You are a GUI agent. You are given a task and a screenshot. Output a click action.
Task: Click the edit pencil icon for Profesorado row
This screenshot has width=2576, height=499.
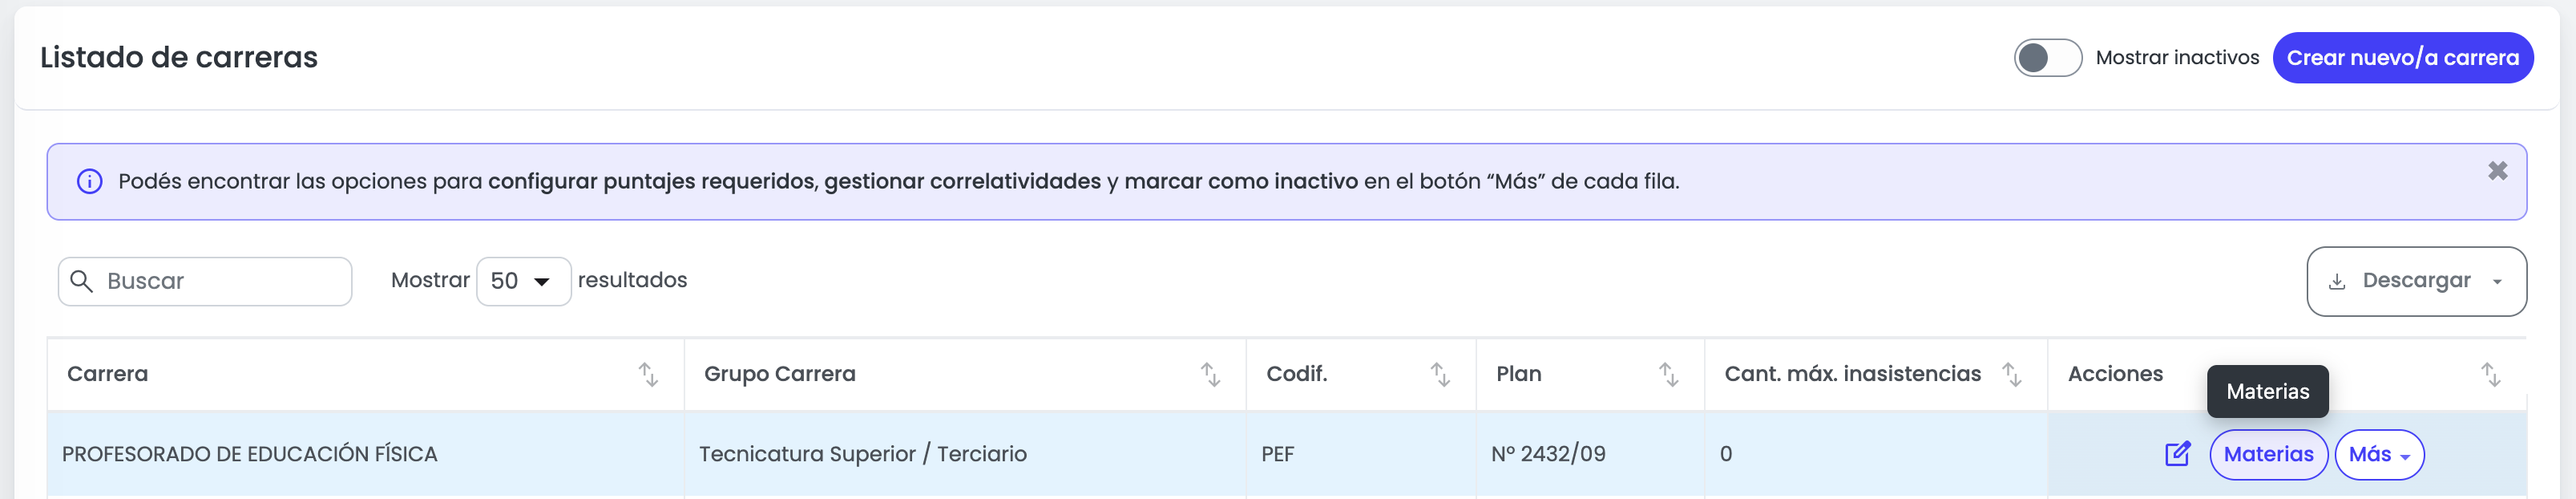[2177, 454]
